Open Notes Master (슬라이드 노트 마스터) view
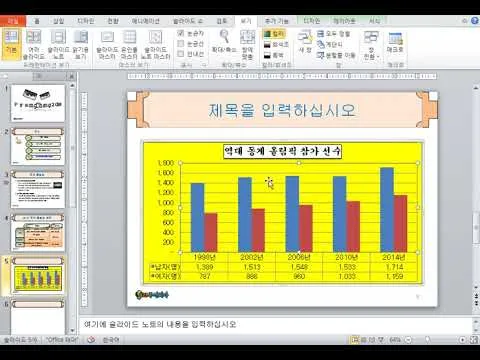Screen dimensions: 480x360 [x=155, y=44]
